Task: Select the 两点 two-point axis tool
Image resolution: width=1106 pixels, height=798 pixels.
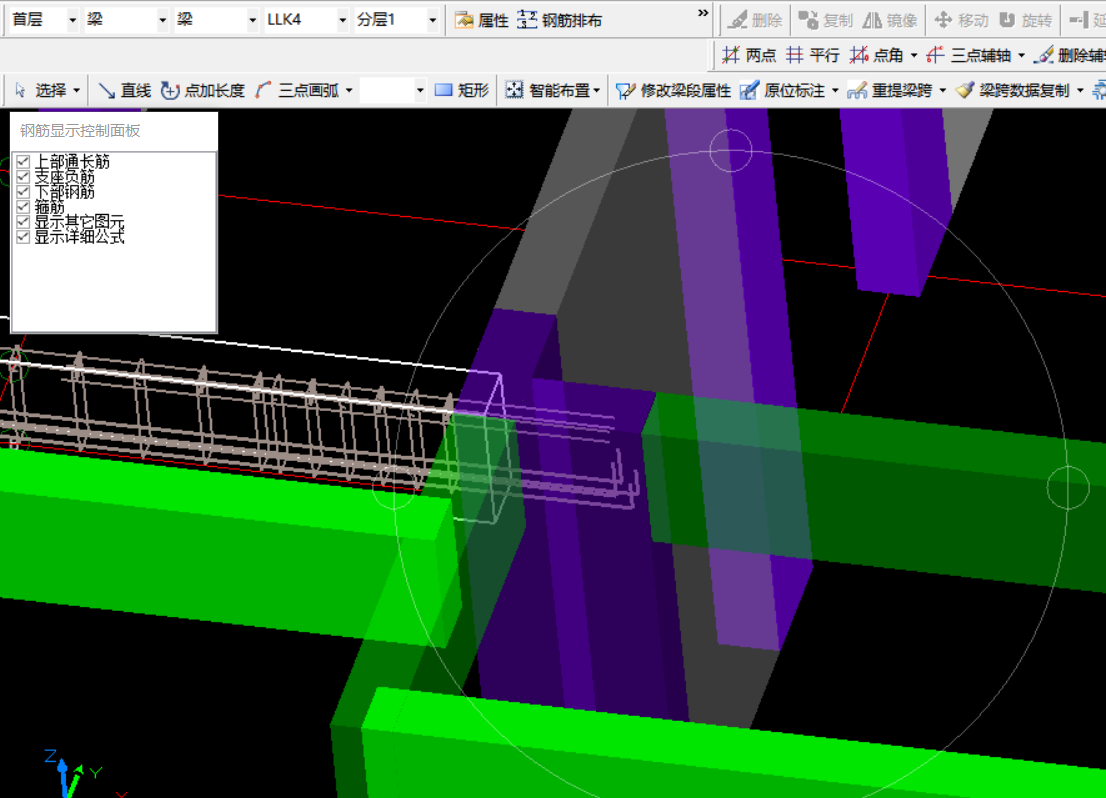Action: [x=749, y=55]
